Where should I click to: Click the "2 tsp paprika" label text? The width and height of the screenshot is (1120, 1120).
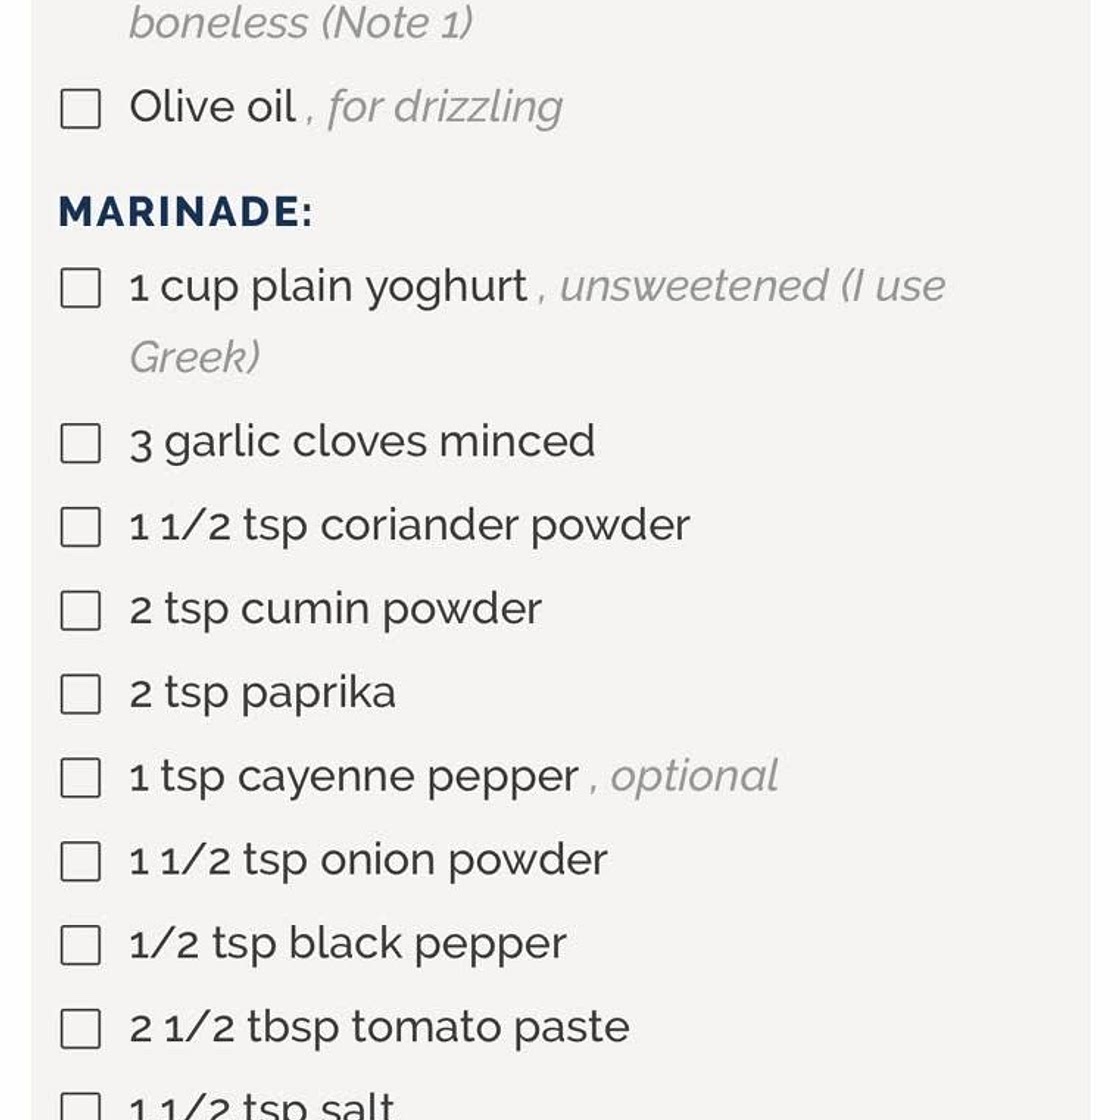pos(263,693)
